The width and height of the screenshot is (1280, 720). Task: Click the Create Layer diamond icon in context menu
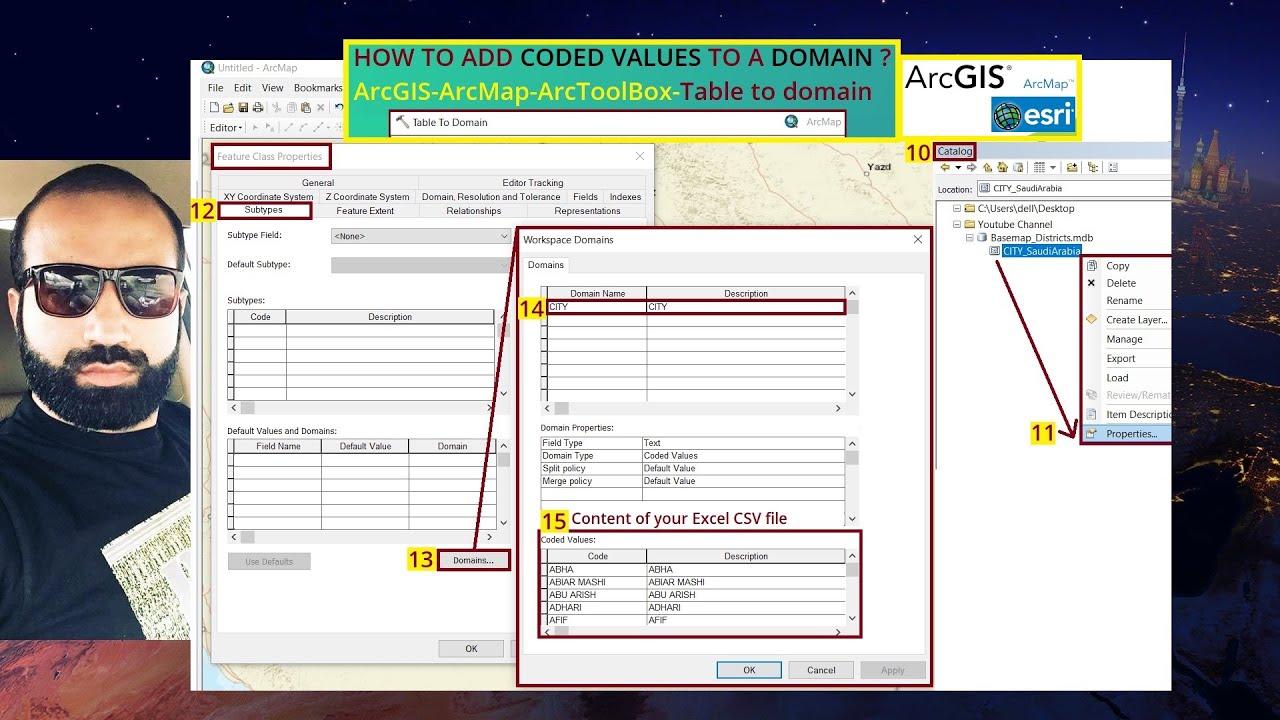(x=1091, y=319)
